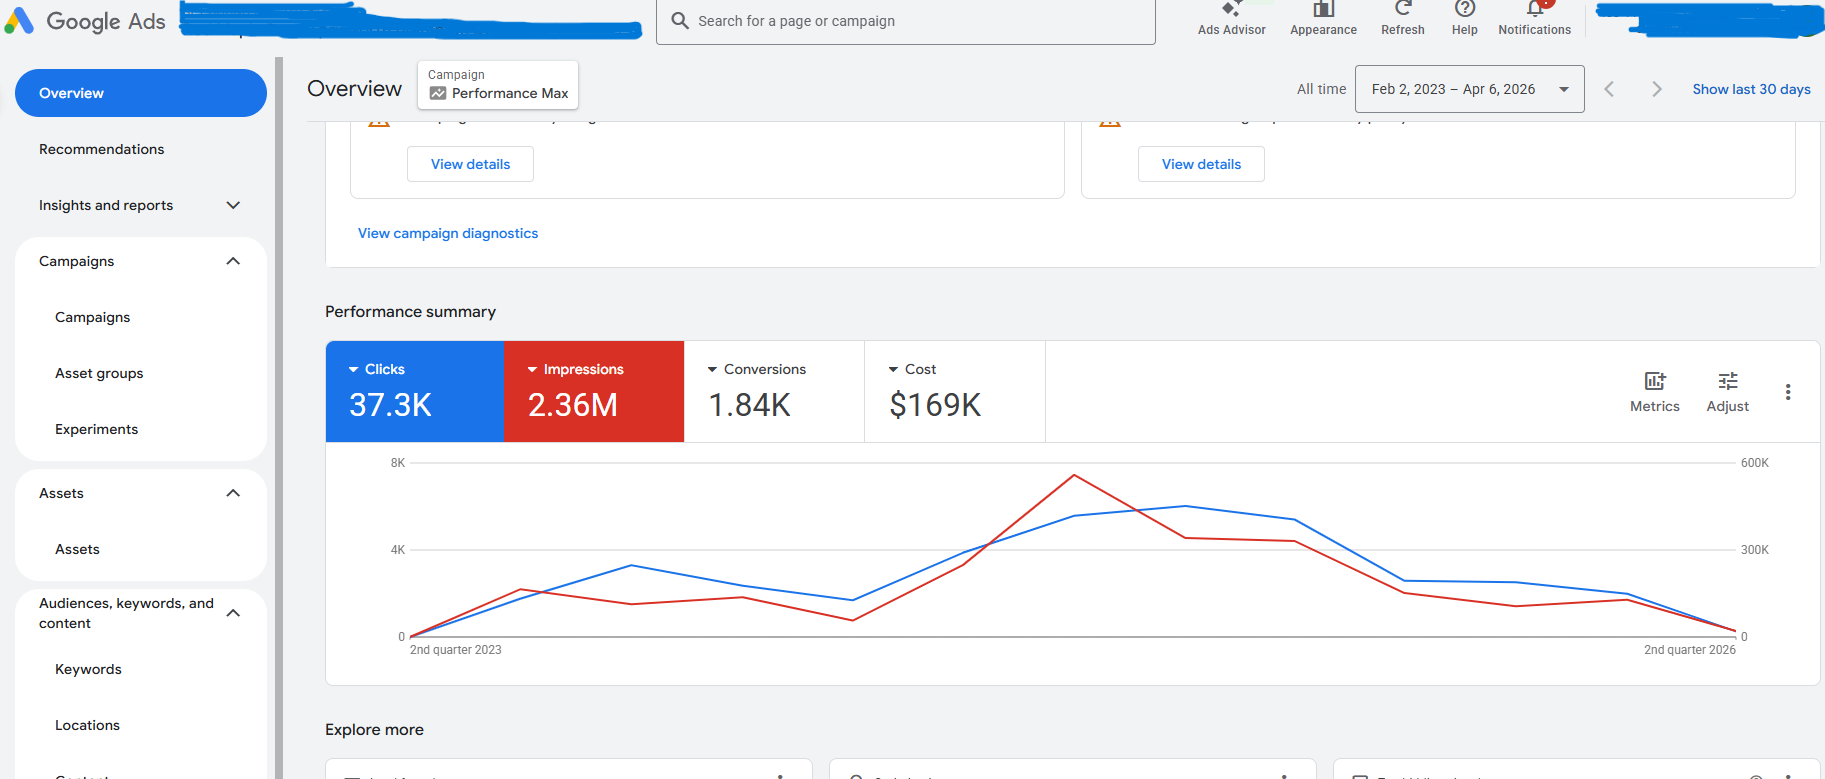
Task: Focus the search for a page or campaign field
Action: point(906,21)
